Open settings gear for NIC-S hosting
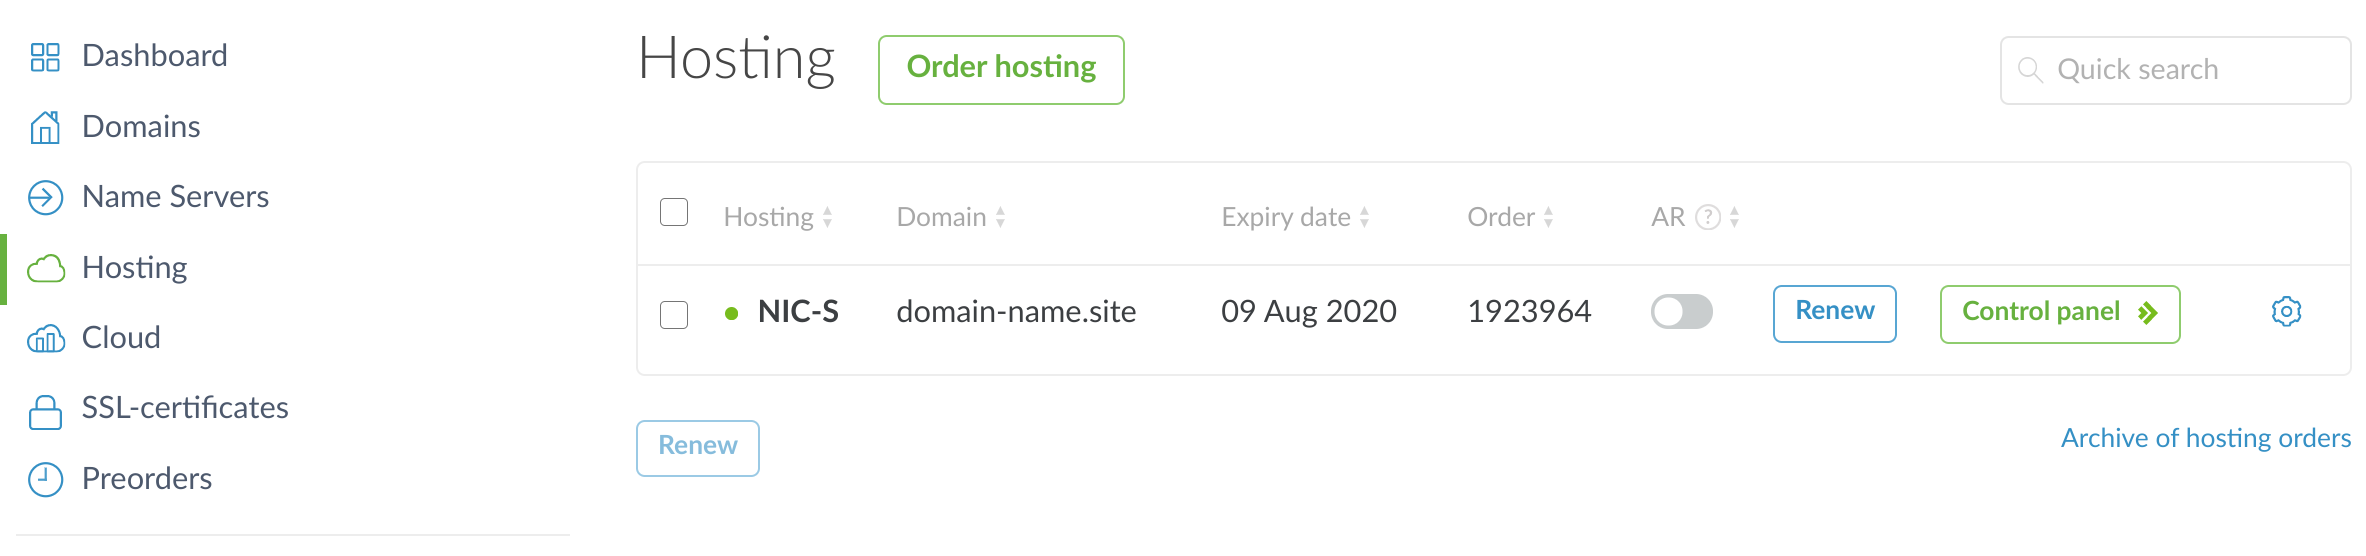The width and height of the screenshot is (2366, 556). coord(2286,312)
